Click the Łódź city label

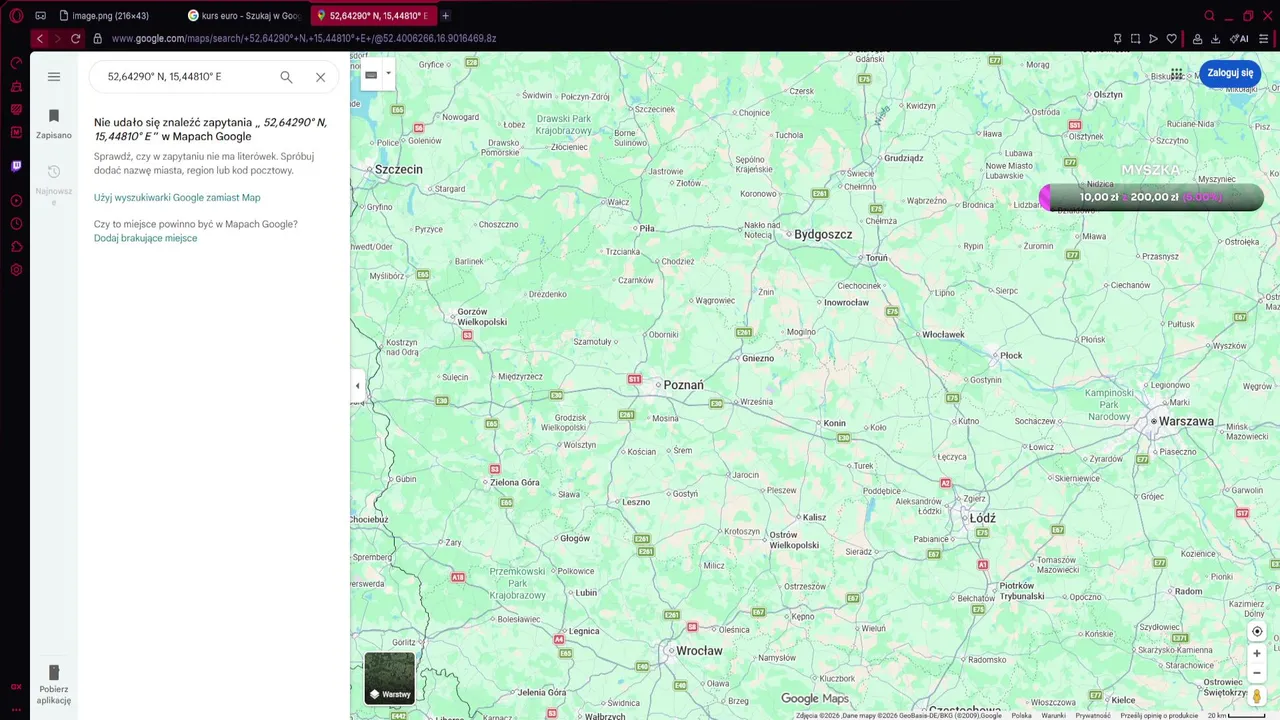[x=983, y=518]
